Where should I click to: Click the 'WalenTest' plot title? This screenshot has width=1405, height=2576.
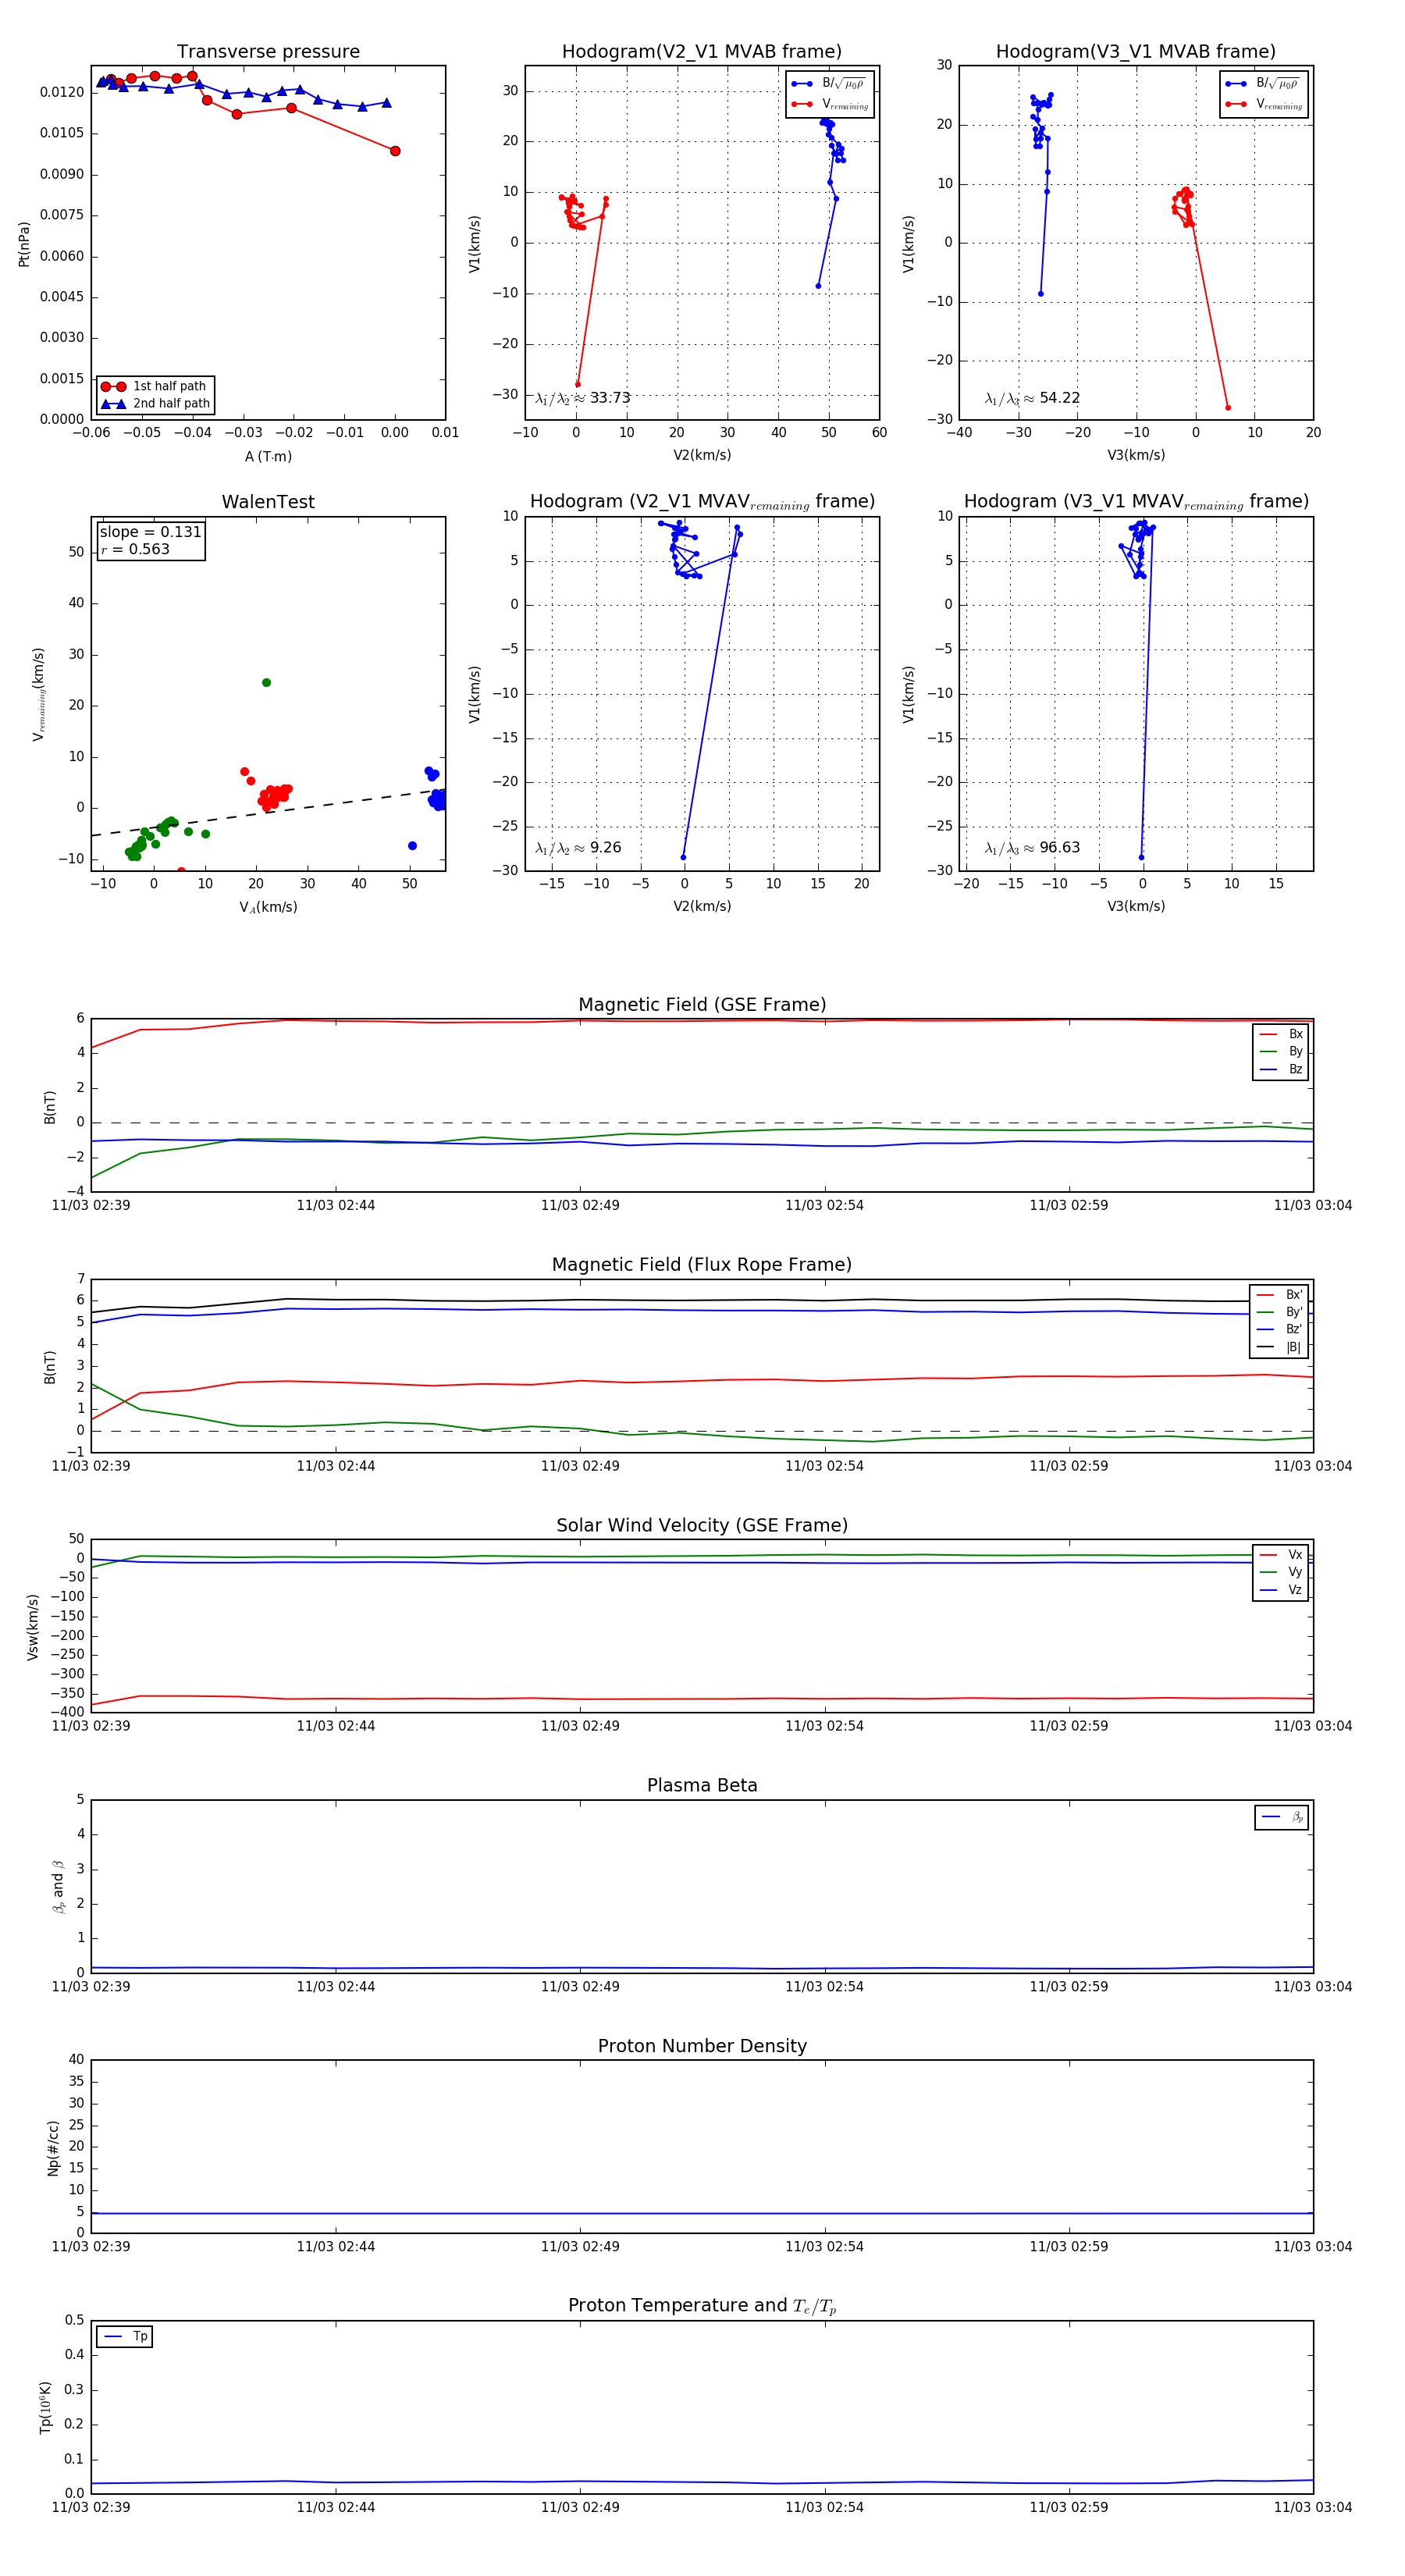click(x=268, y=502)
